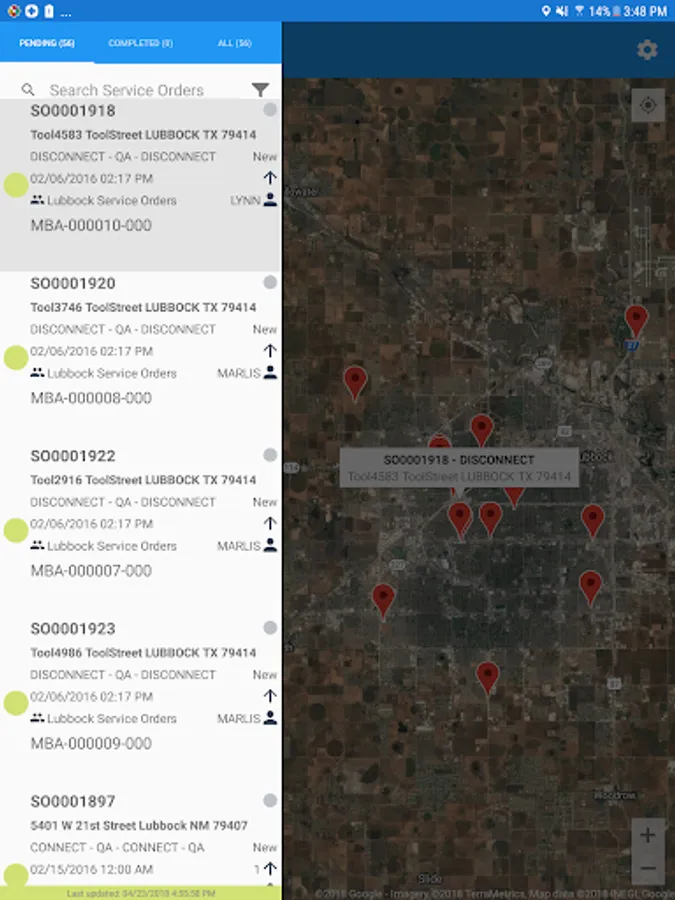Image resolution: width=675 pixels, height=900 pixels.
Task: Open the Completed tab
Action: [x=141, y=43]
